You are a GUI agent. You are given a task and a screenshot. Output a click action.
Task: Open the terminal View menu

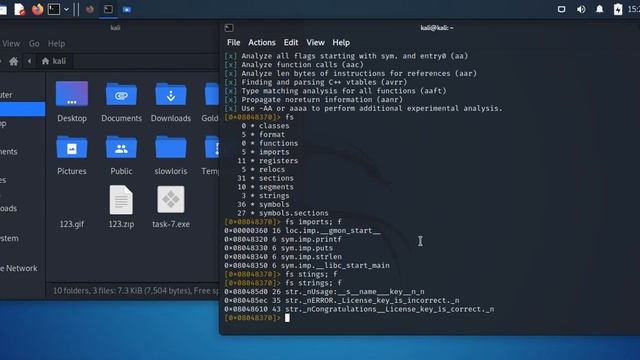(315, 42)
